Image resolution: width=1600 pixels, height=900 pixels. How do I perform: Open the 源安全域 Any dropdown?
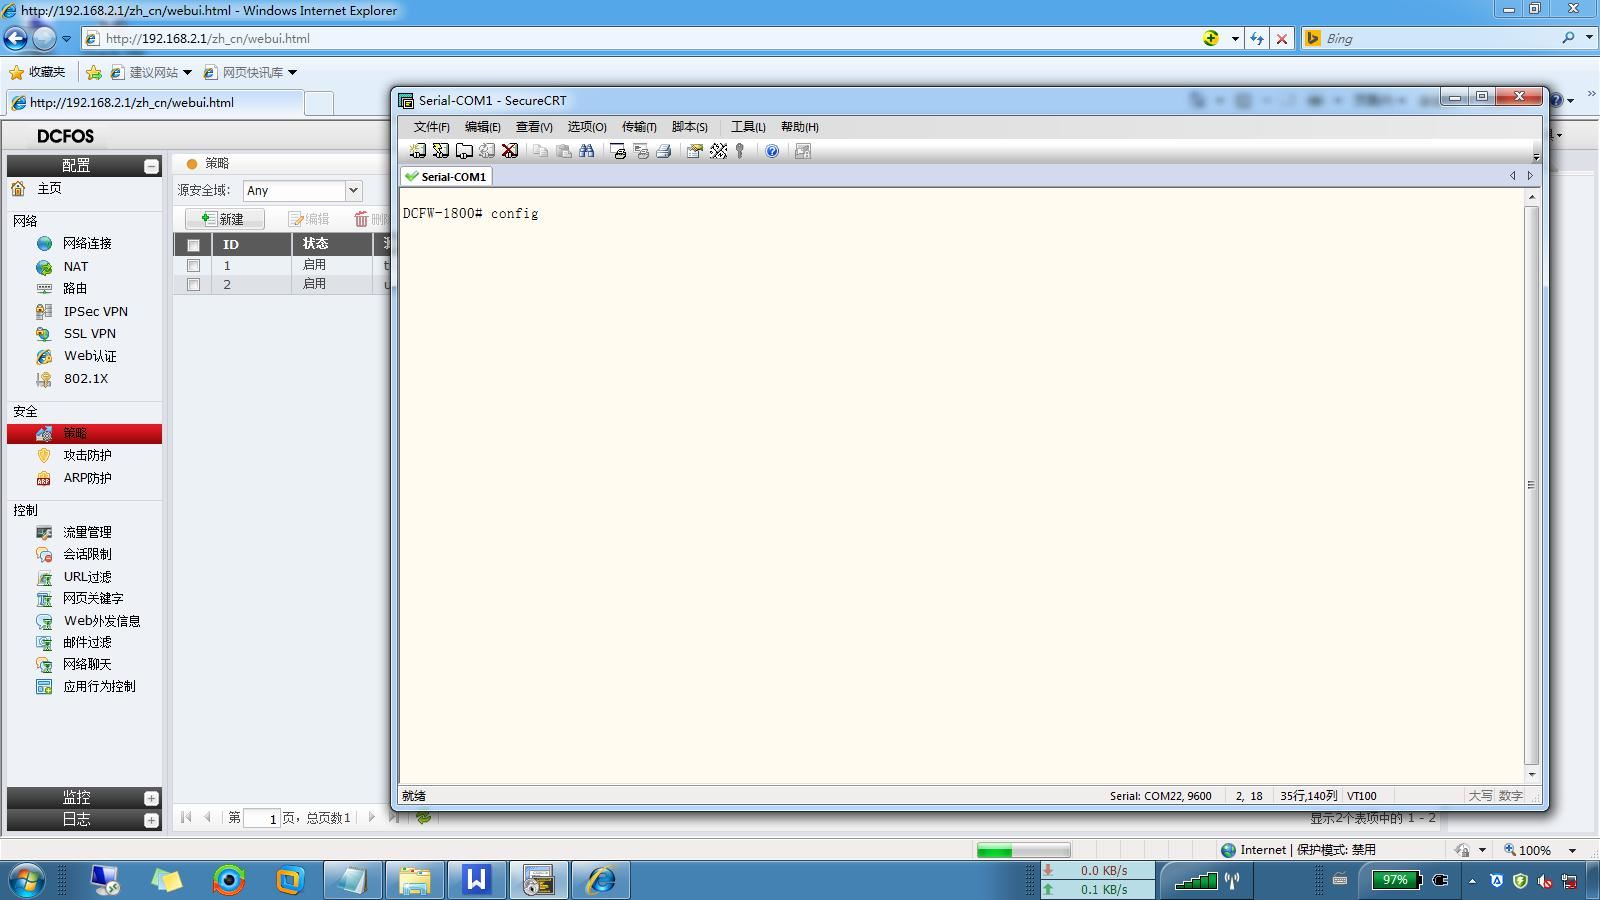pos(352,190)
